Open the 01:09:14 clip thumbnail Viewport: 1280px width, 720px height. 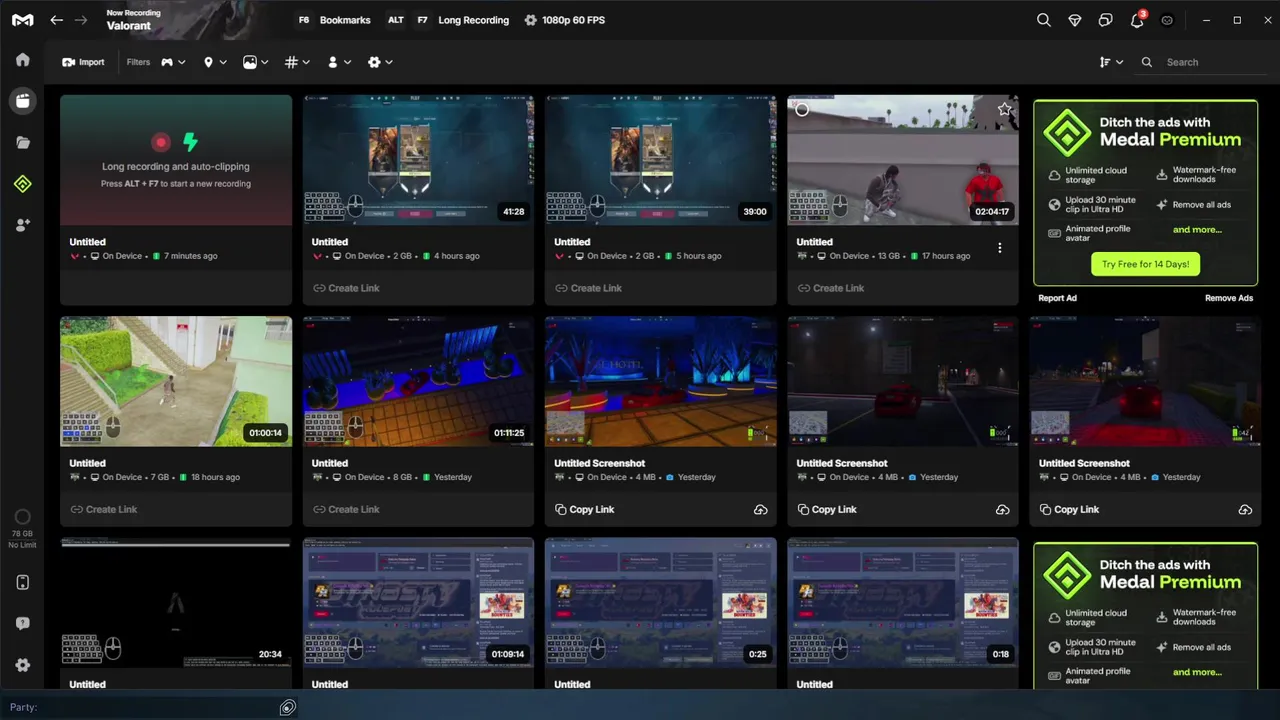[418, 603]
